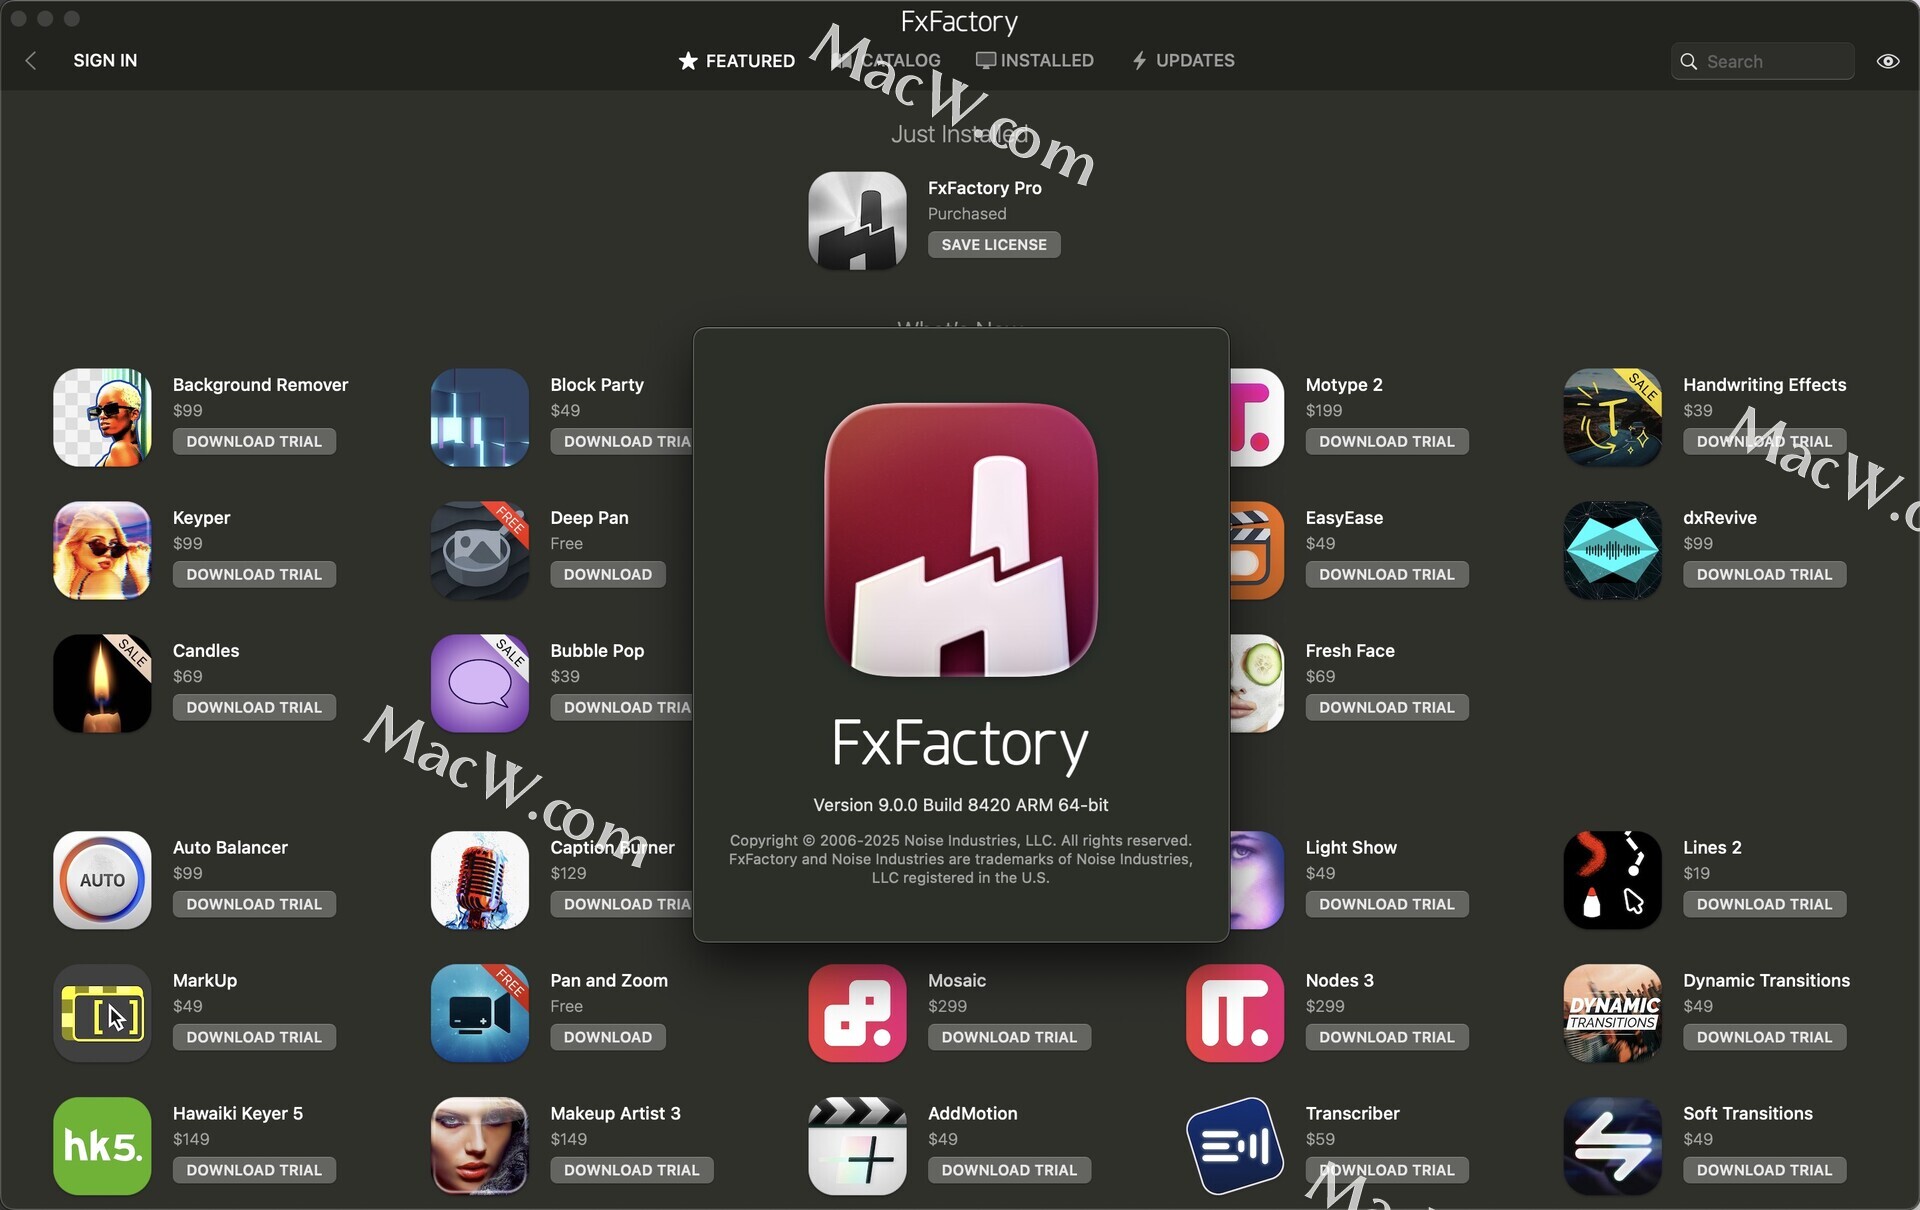
Task: Open the Updates tab
Action: coord(1183,61)
